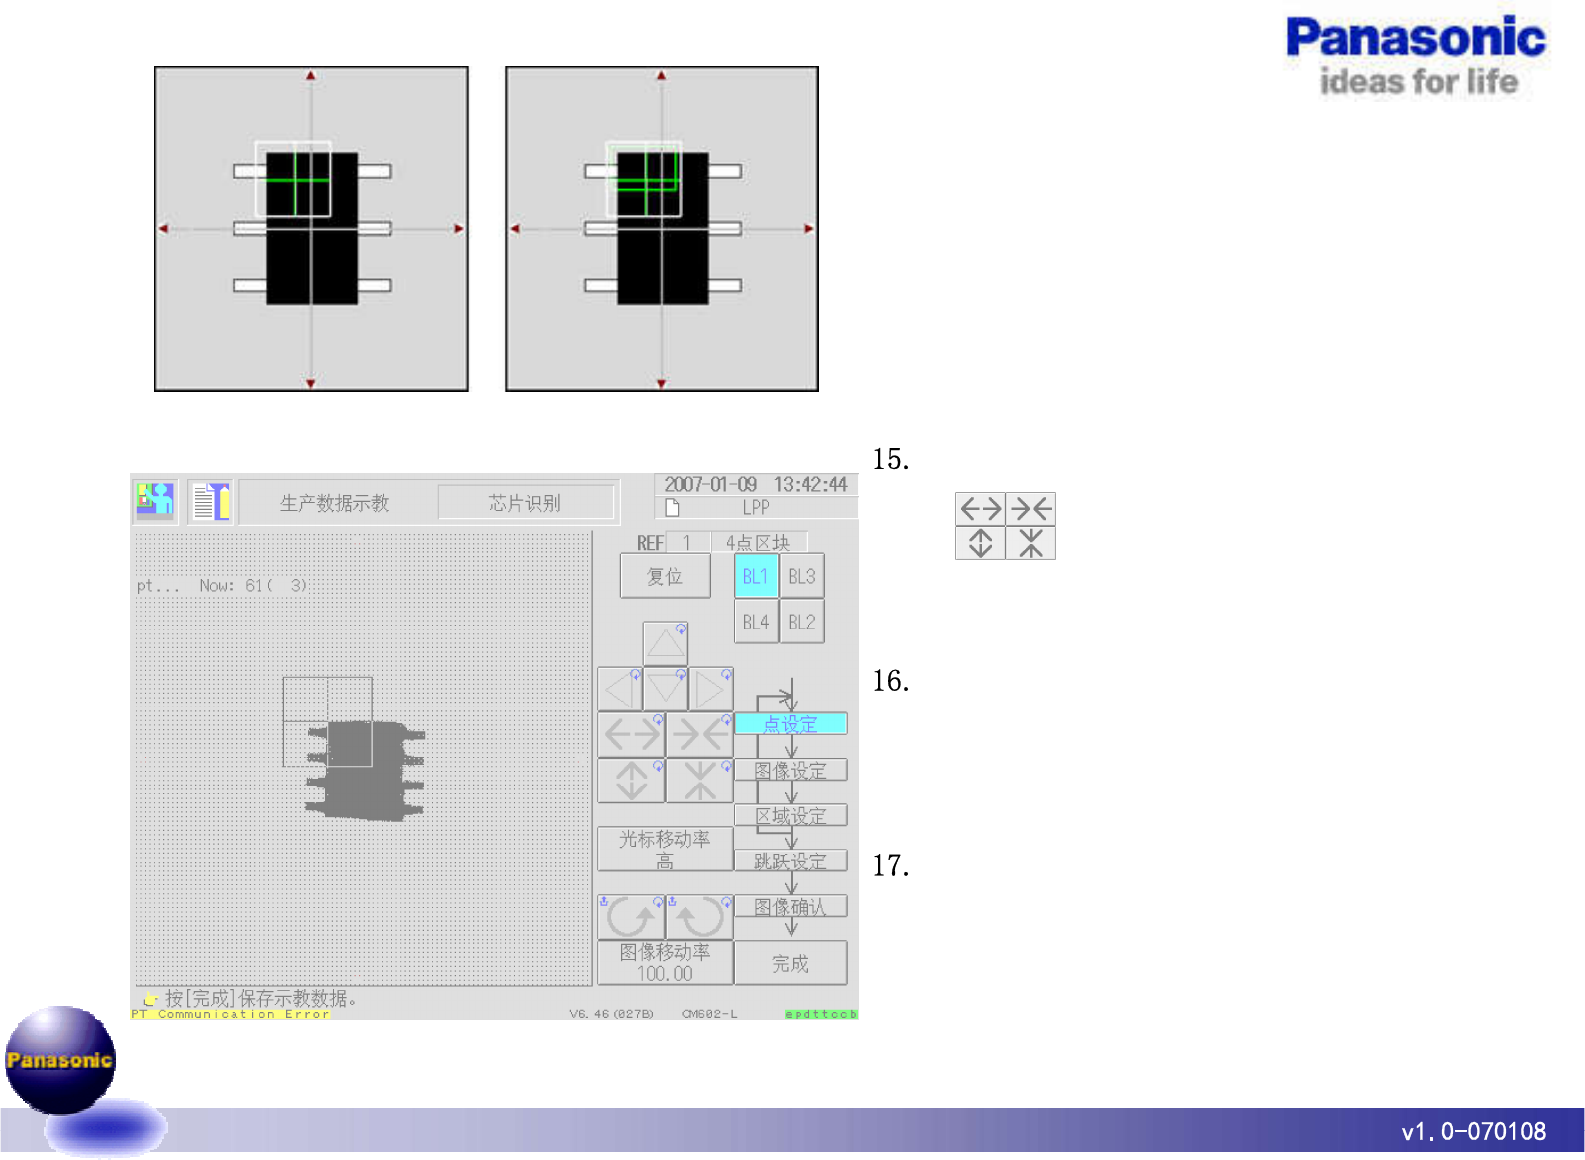Click the document list icon beside operator icon
This screenshot has height=1160, width=1585.
[x=211, y=501]
